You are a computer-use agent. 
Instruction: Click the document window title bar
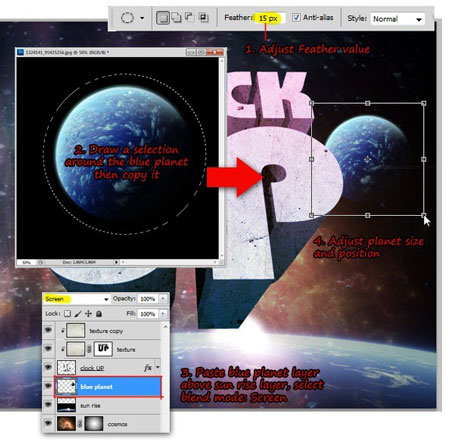(x=121, y=52)
